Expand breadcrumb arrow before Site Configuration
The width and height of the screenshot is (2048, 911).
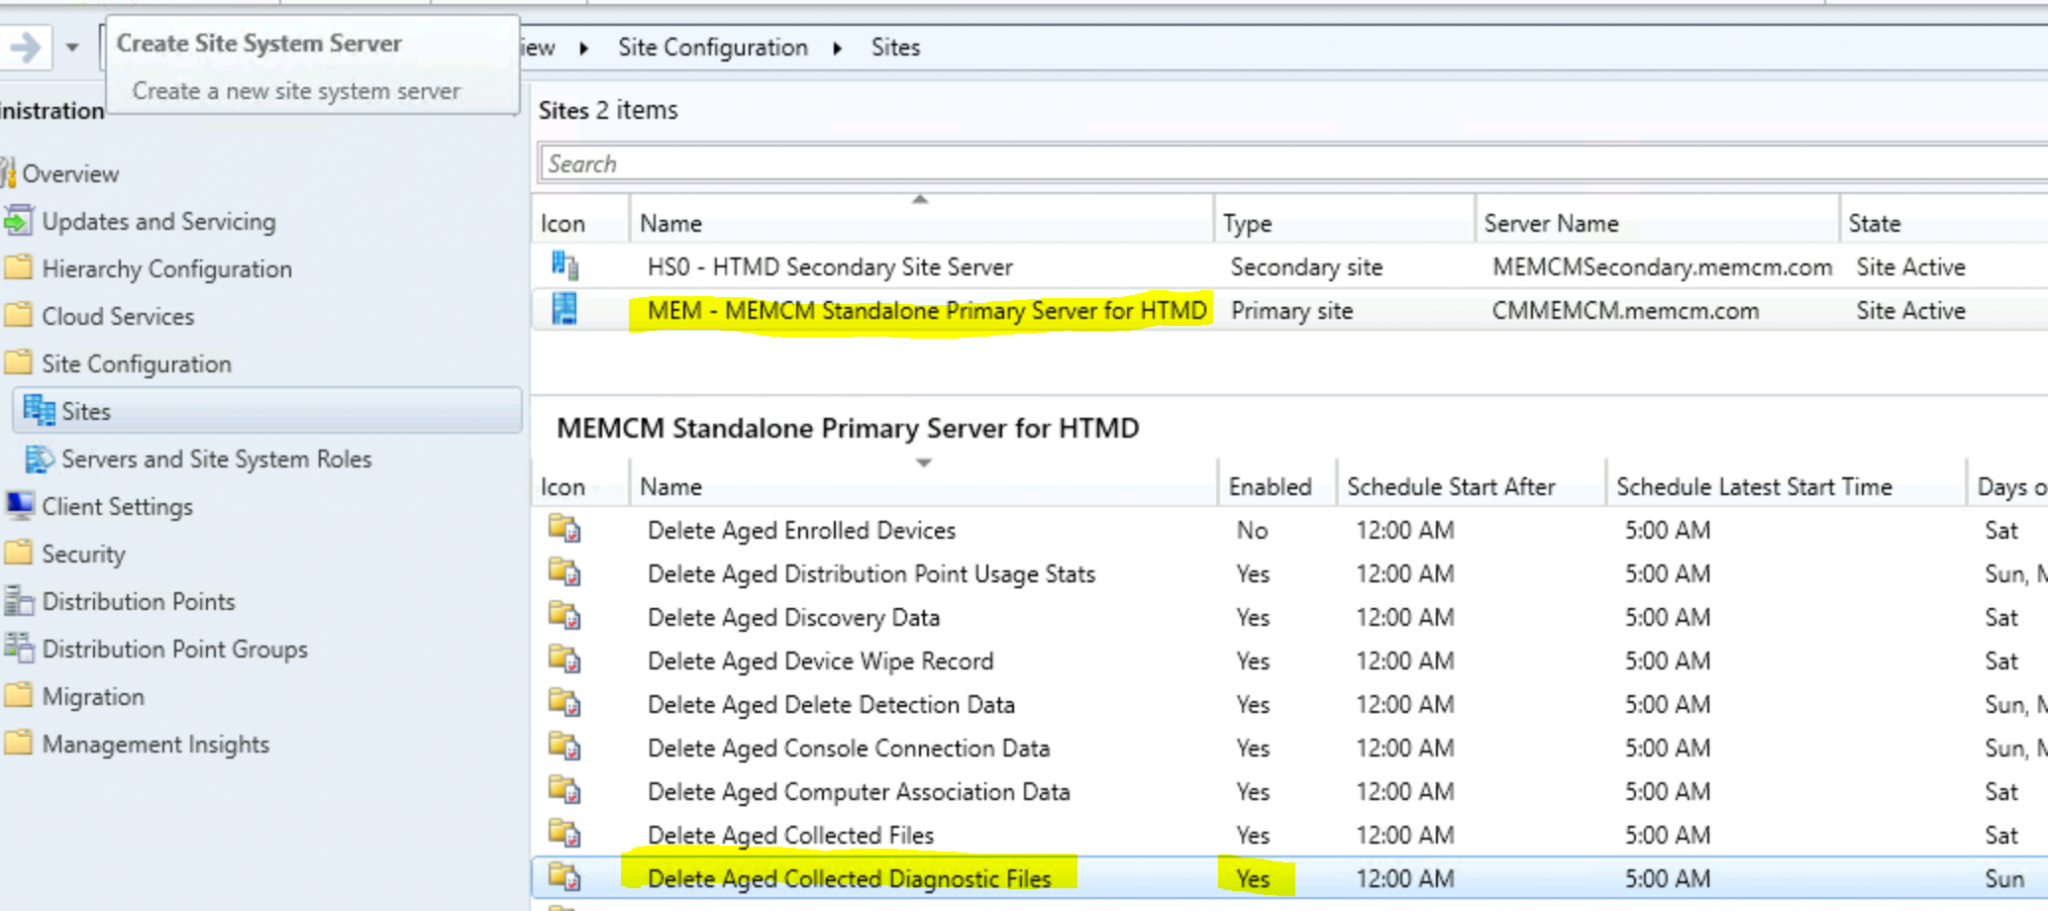point(584,48)
